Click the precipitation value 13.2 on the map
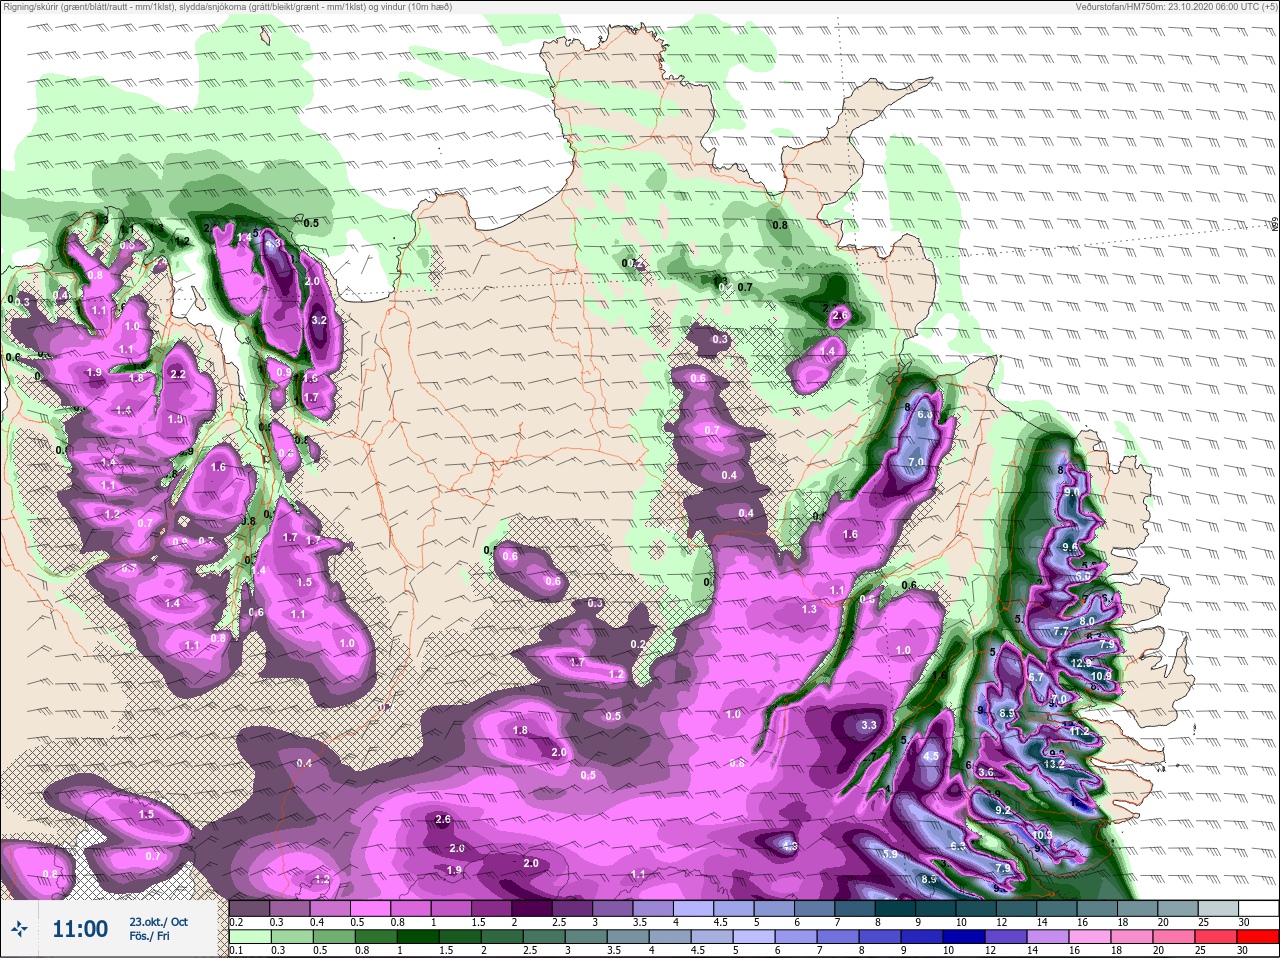This screenshot has height=958, width=1280. [1053, 764]
